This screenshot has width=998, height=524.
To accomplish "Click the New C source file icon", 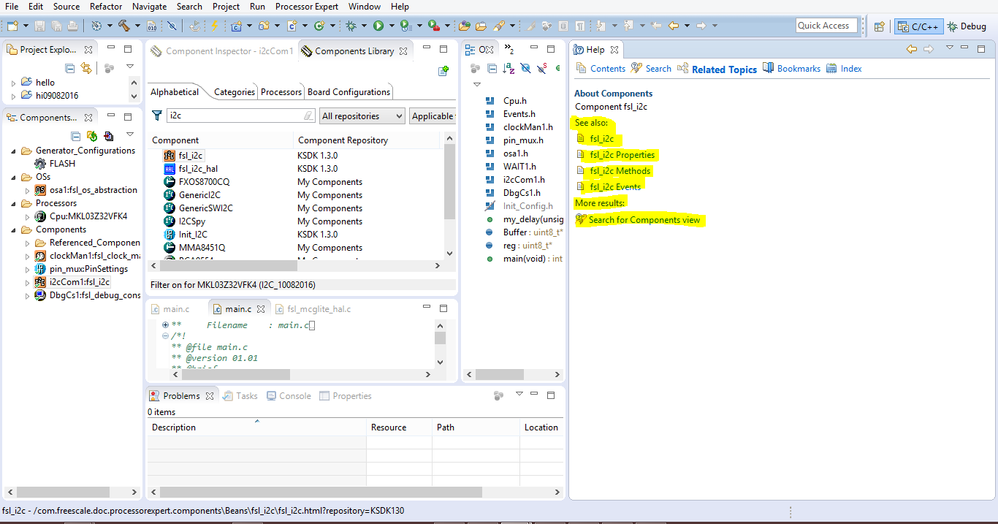I will [x=292, y=25].
